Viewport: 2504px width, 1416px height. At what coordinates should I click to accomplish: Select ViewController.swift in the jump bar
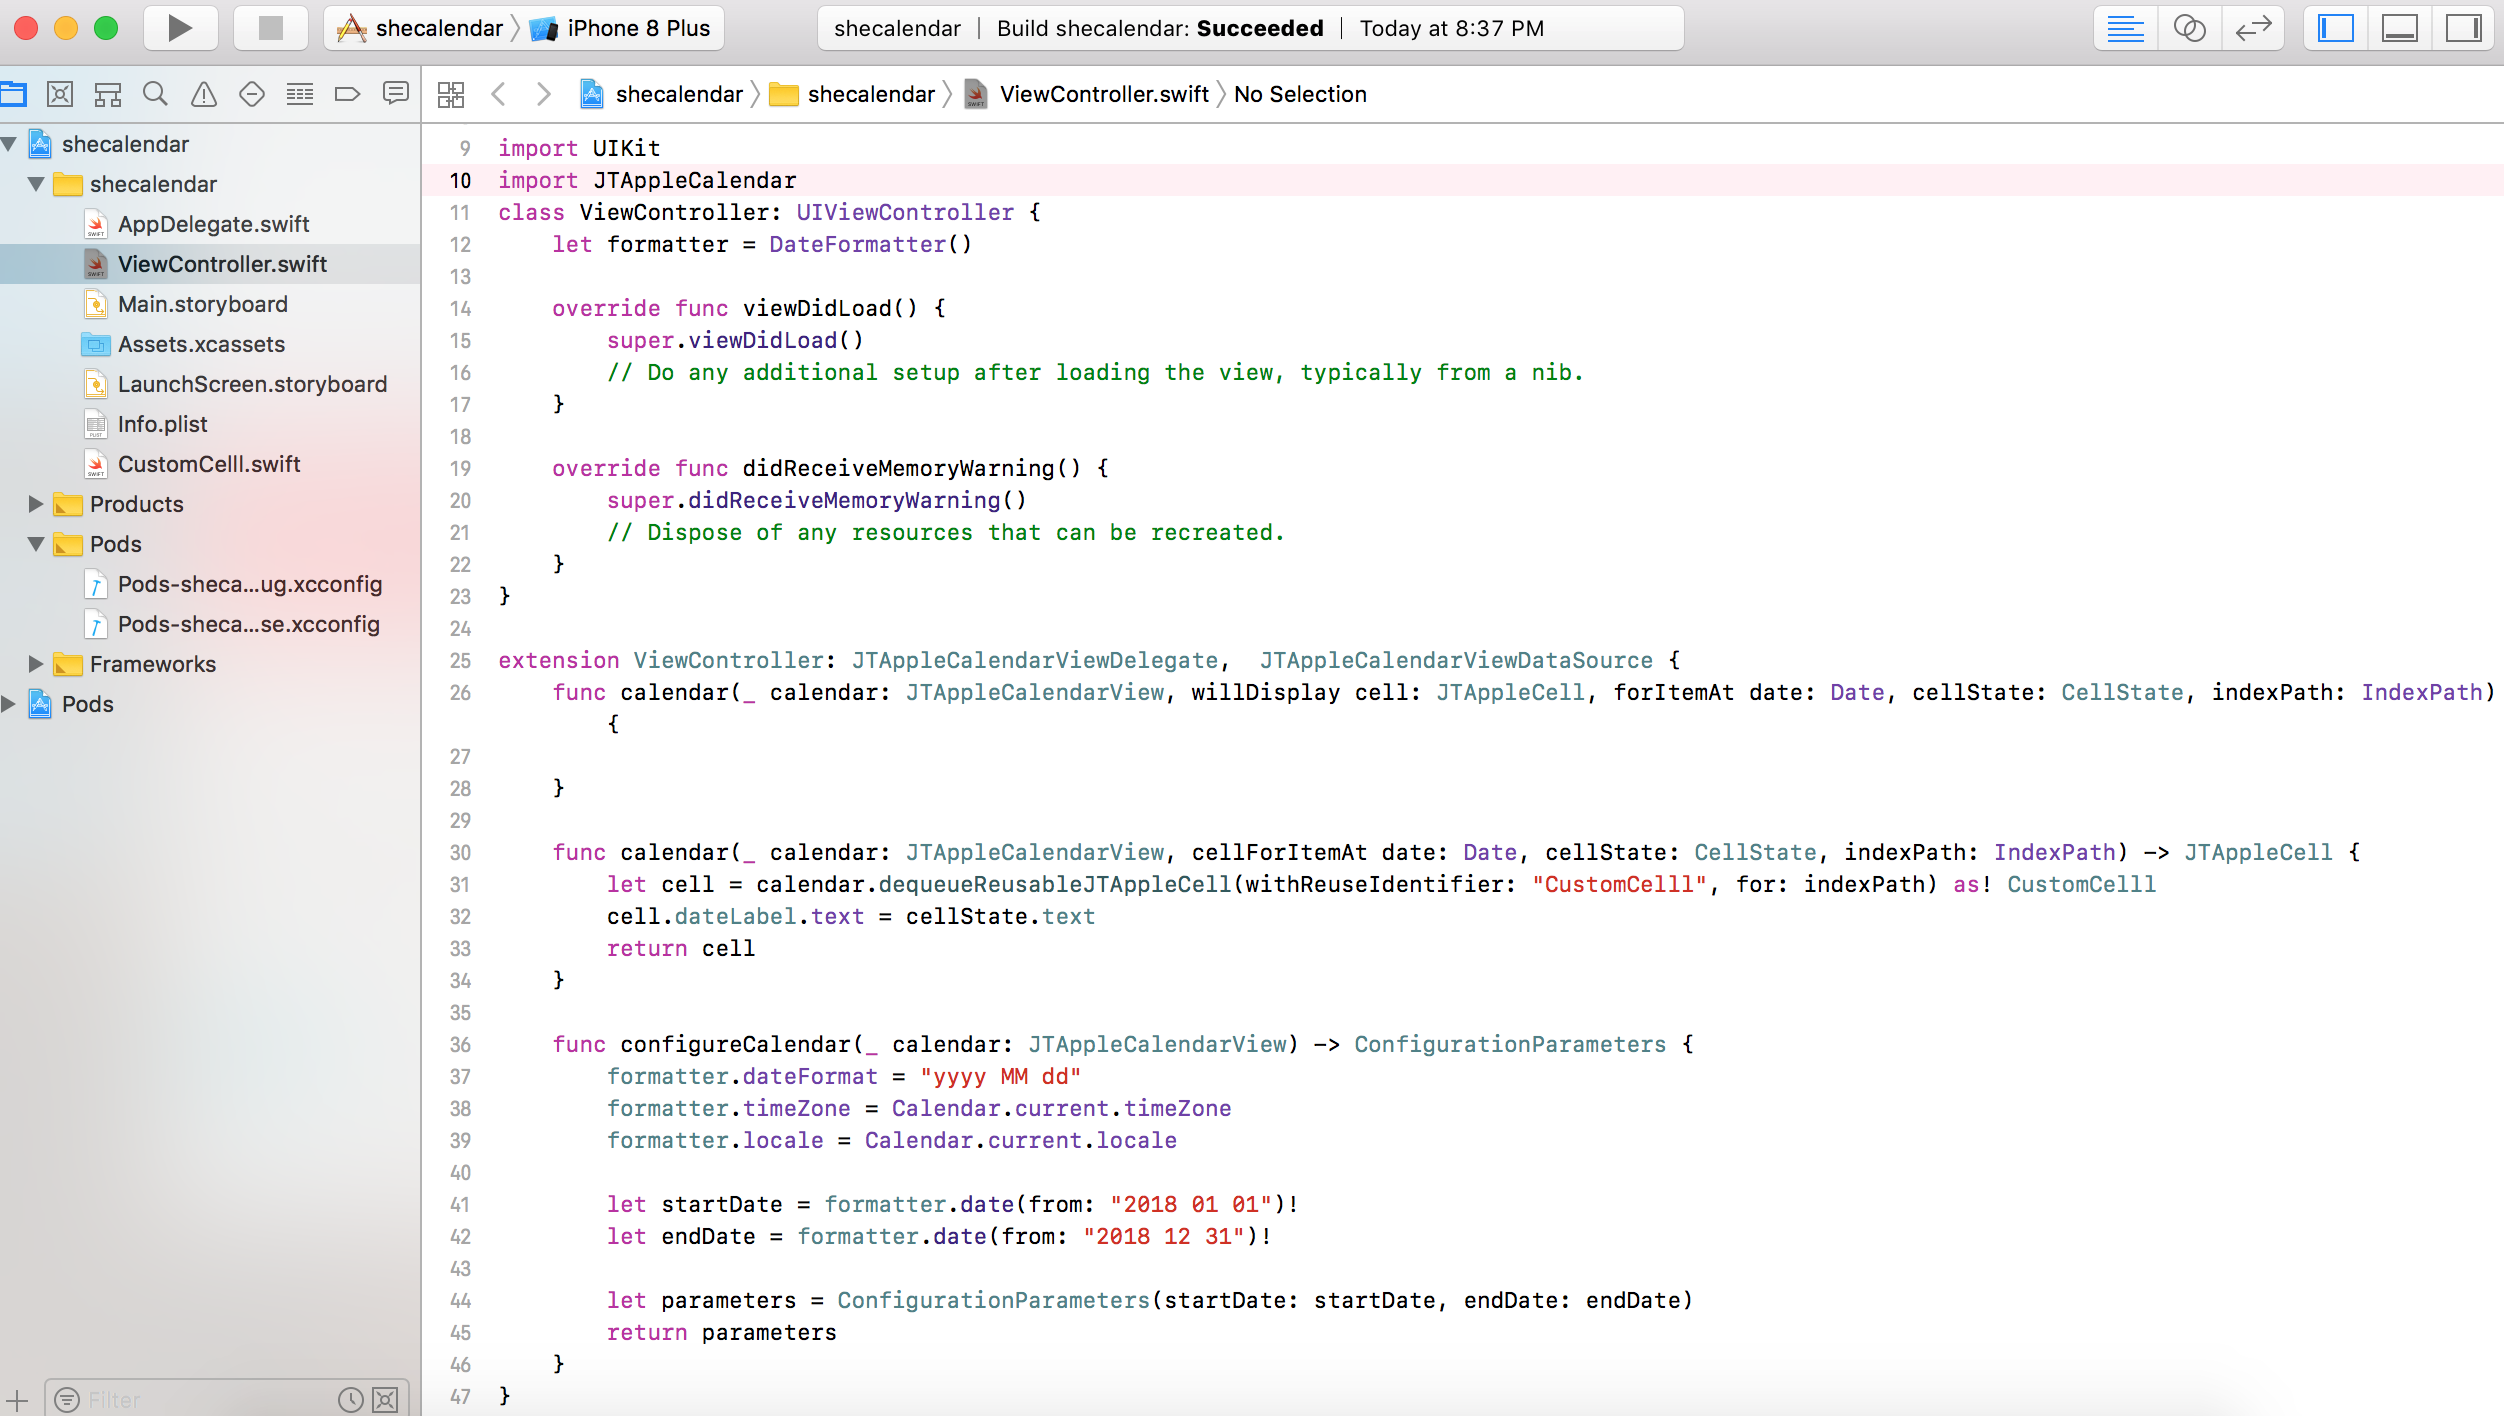tap(1103, 94)
